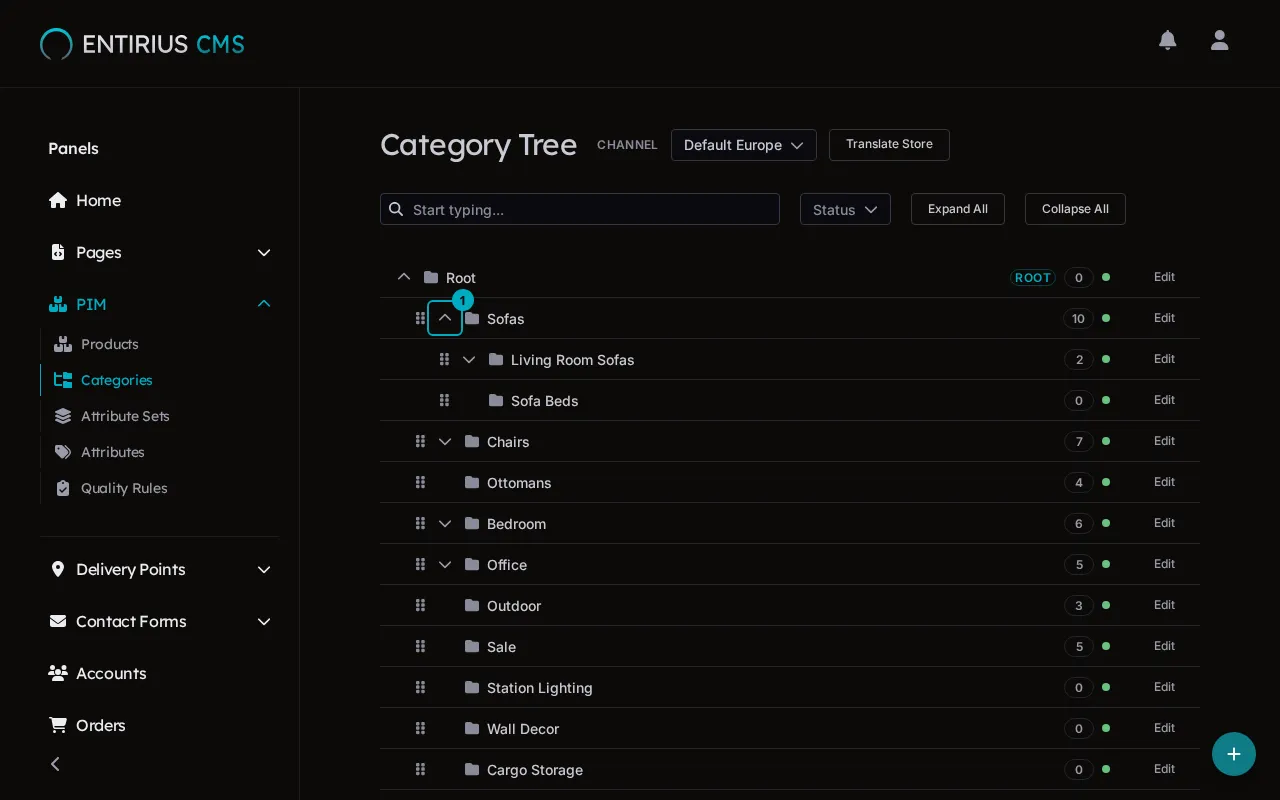Click the green status dot of Sofas
The width and height of the screenshot is (1280, 800).
click(1106, 318)
